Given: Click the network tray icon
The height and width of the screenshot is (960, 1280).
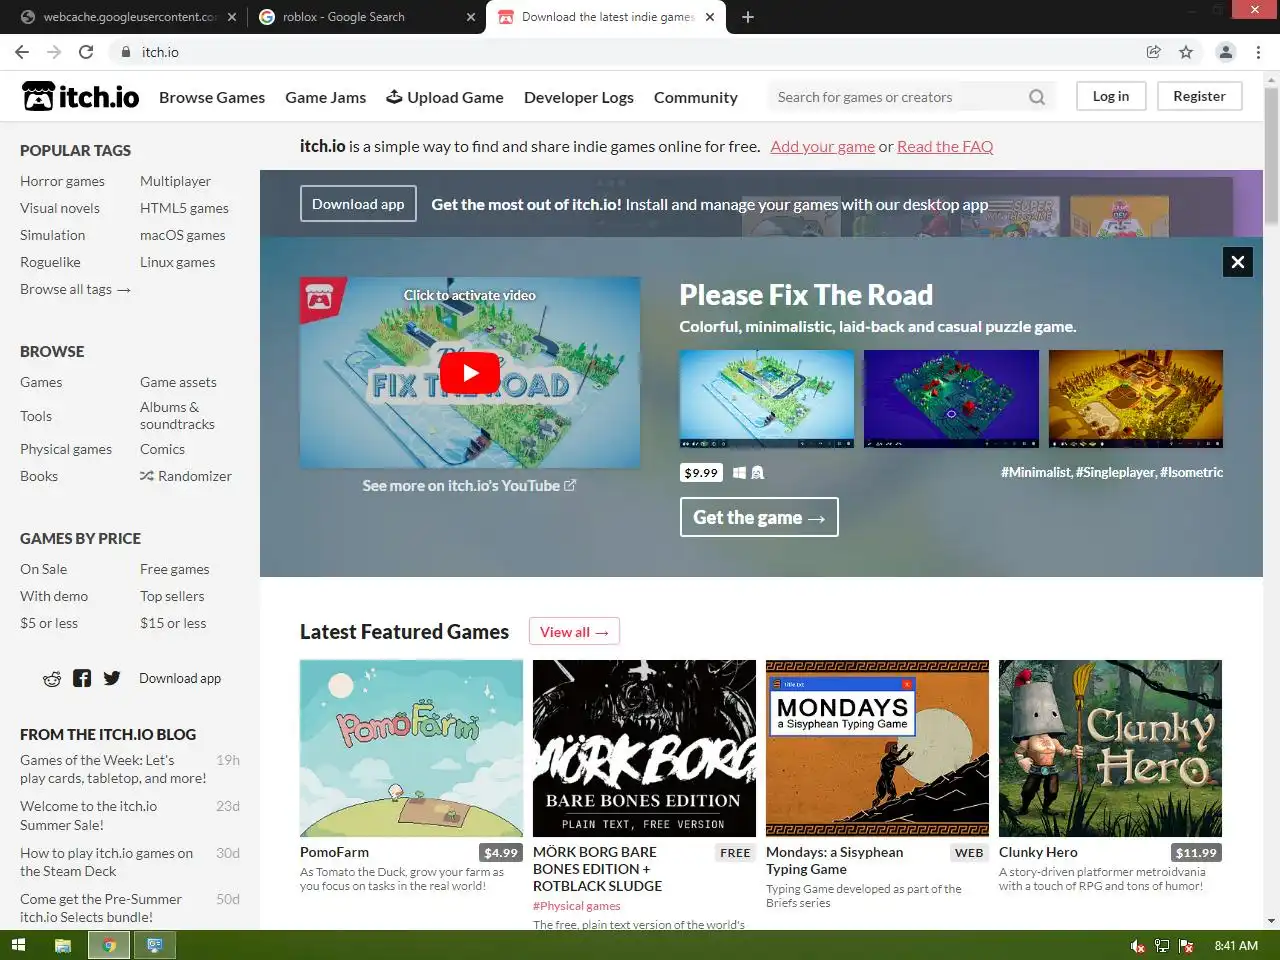Looking at the screenshot, I should point(1162,946).
